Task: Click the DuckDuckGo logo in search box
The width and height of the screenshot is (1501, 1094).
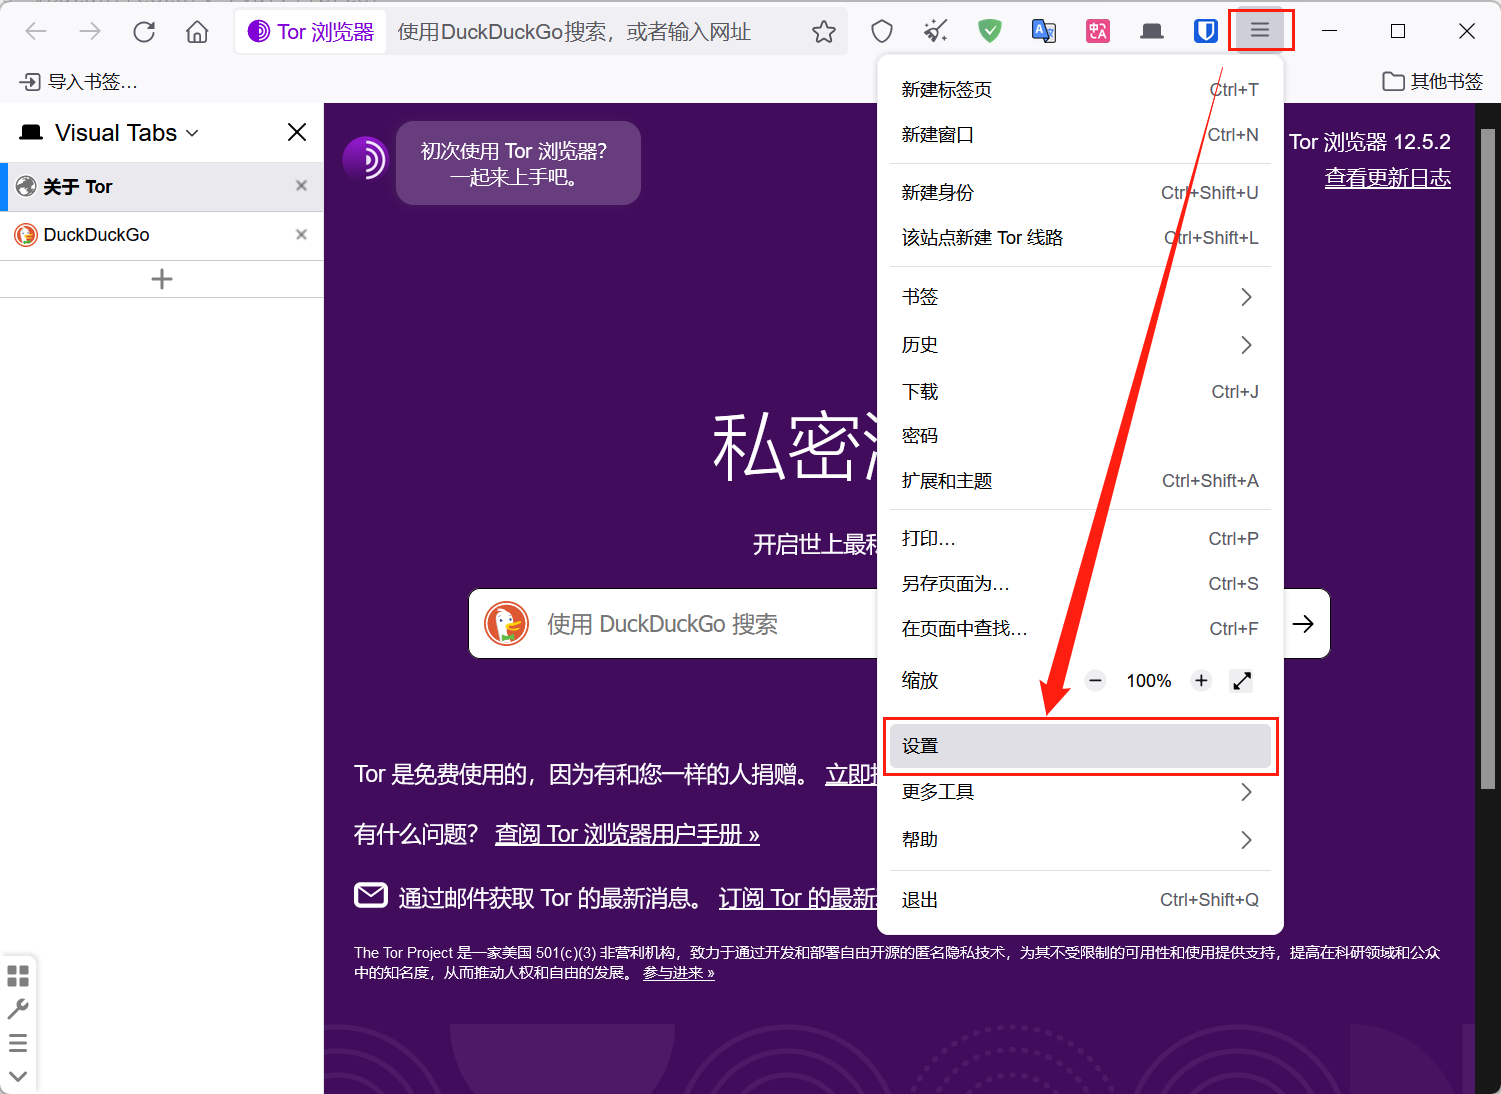Action: 506,624
